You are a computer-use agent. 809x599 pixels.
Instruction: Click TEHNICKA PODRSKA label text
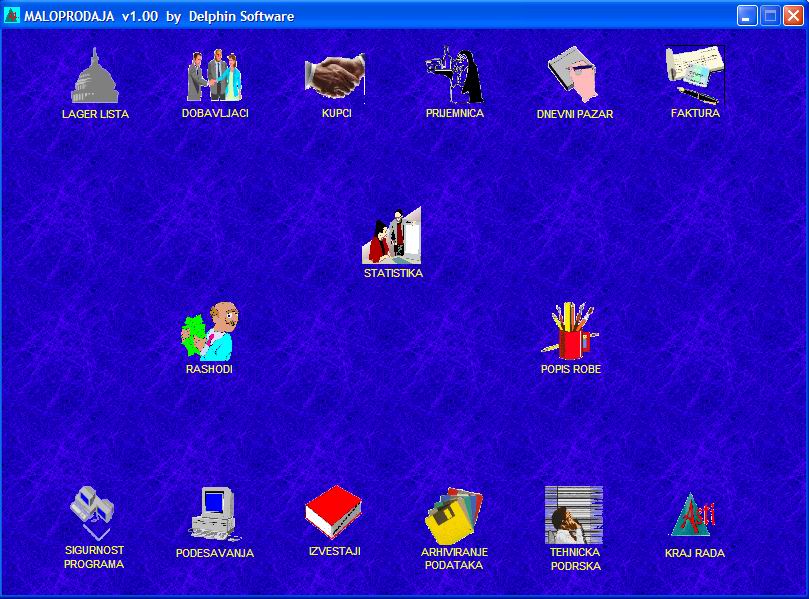(575, 559)
